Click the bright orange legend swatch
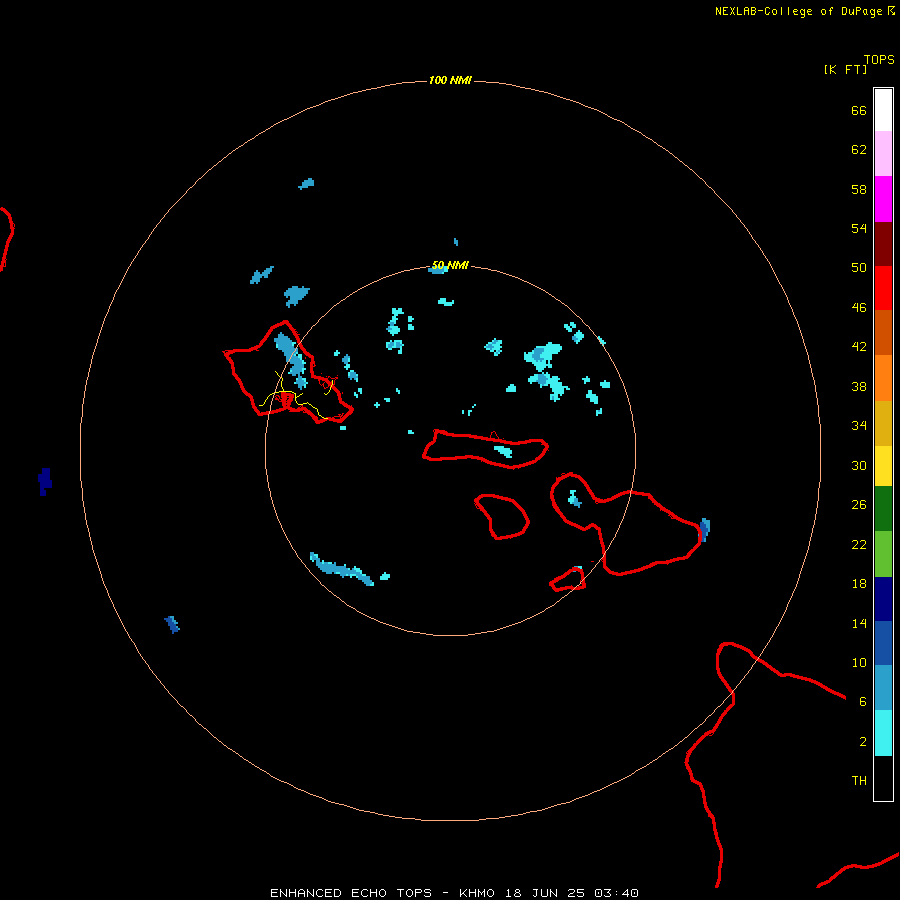The width and height of the screenshot is (900, 900). (x=883, y=378)
